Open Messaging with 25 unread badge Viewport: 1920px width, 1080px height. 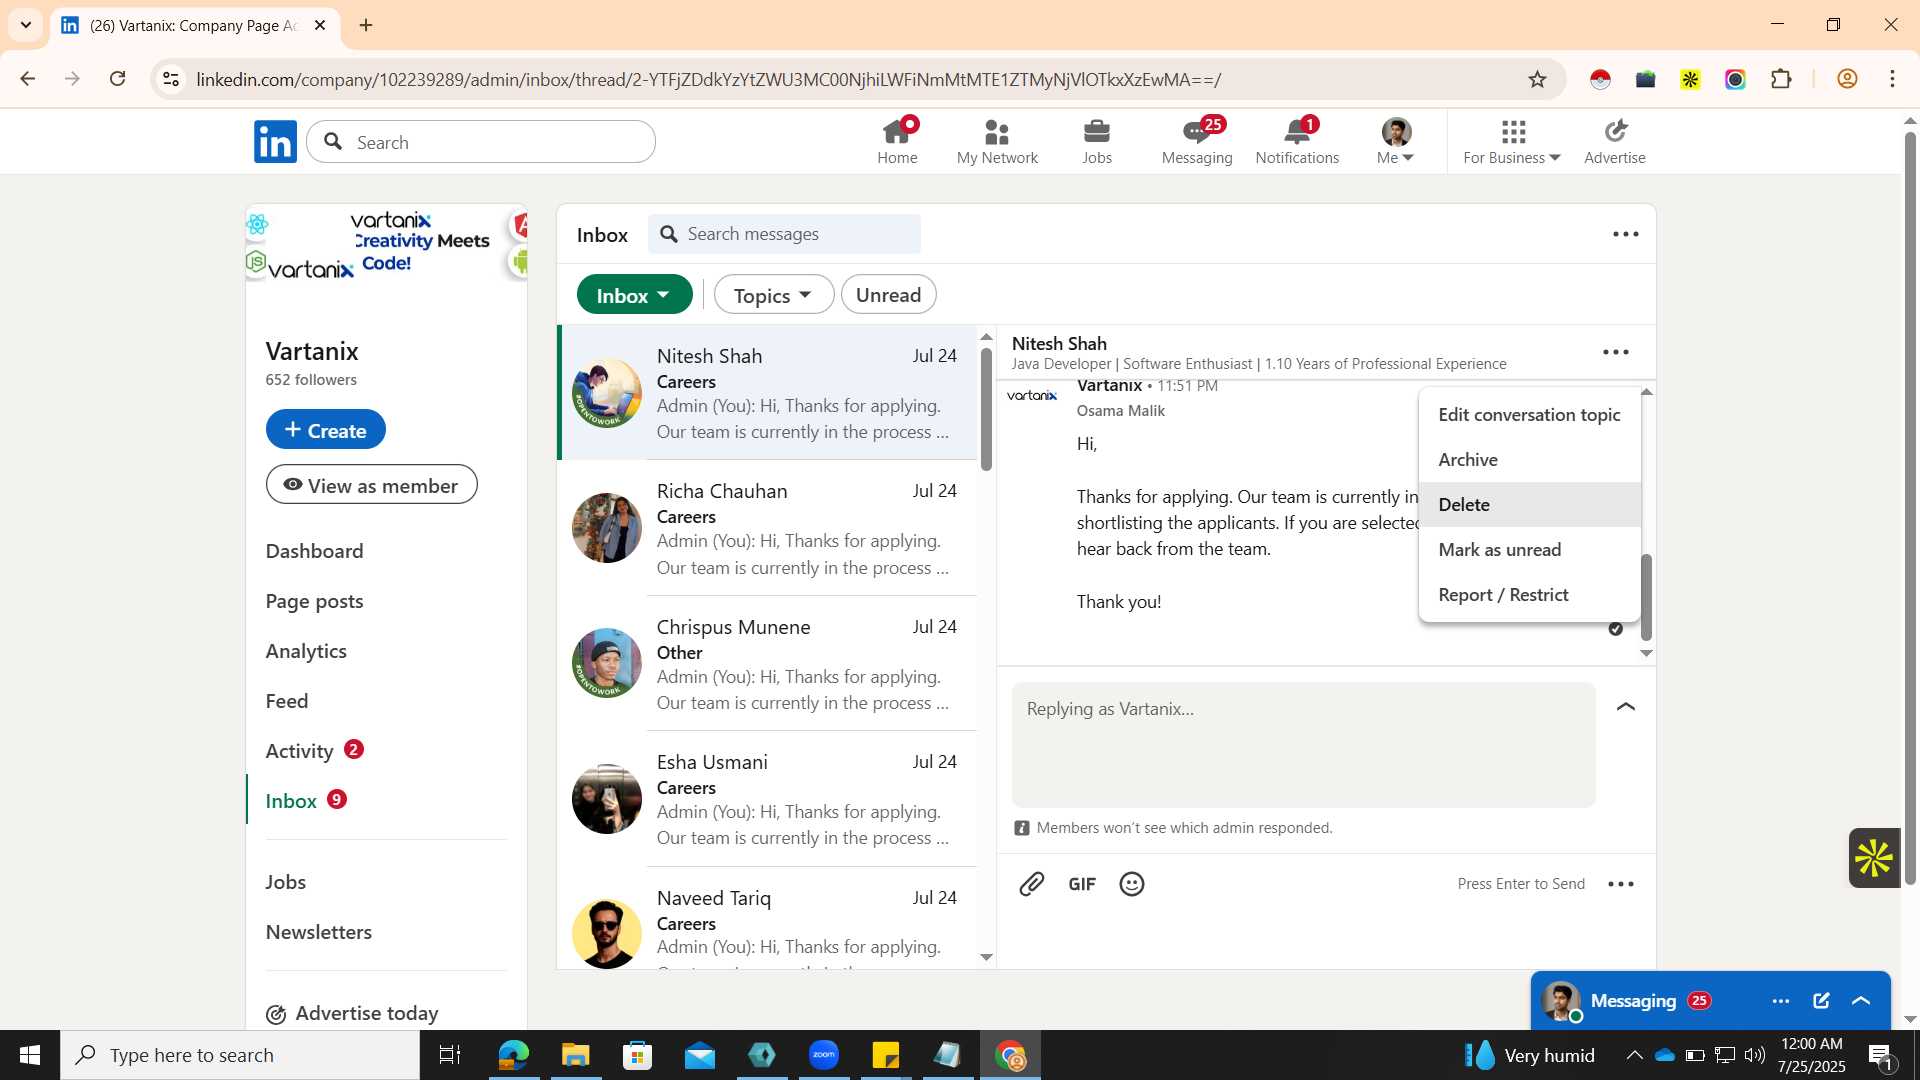click(x=1197, y=141)
